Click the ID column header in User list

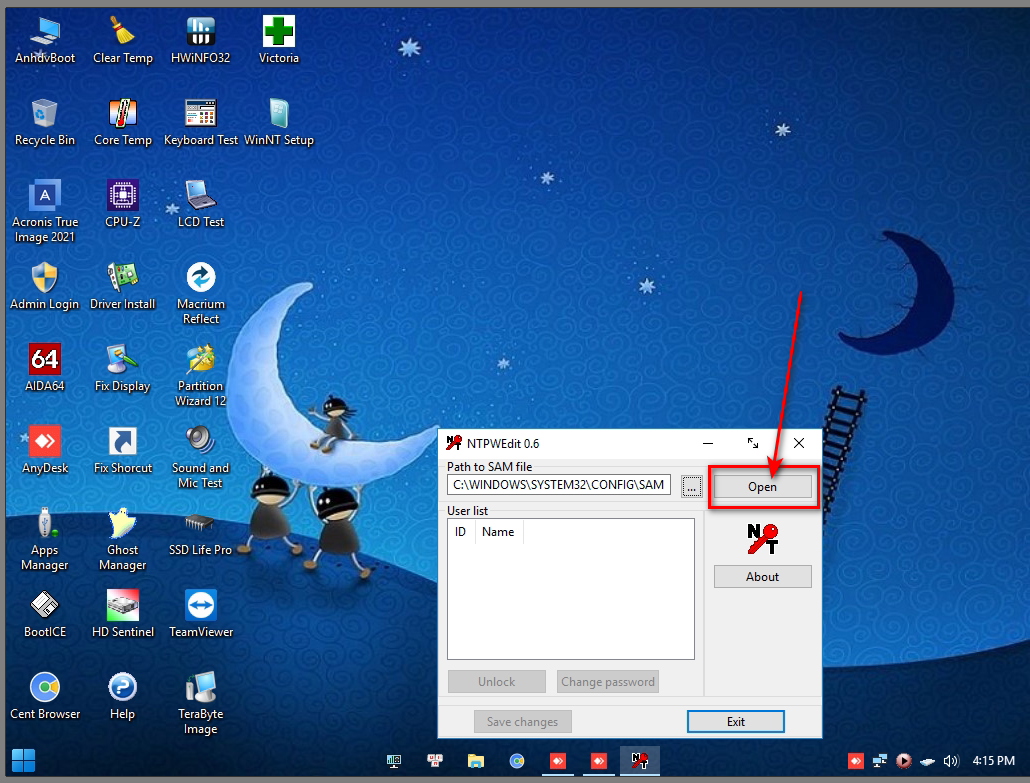(x=460, y=531)
